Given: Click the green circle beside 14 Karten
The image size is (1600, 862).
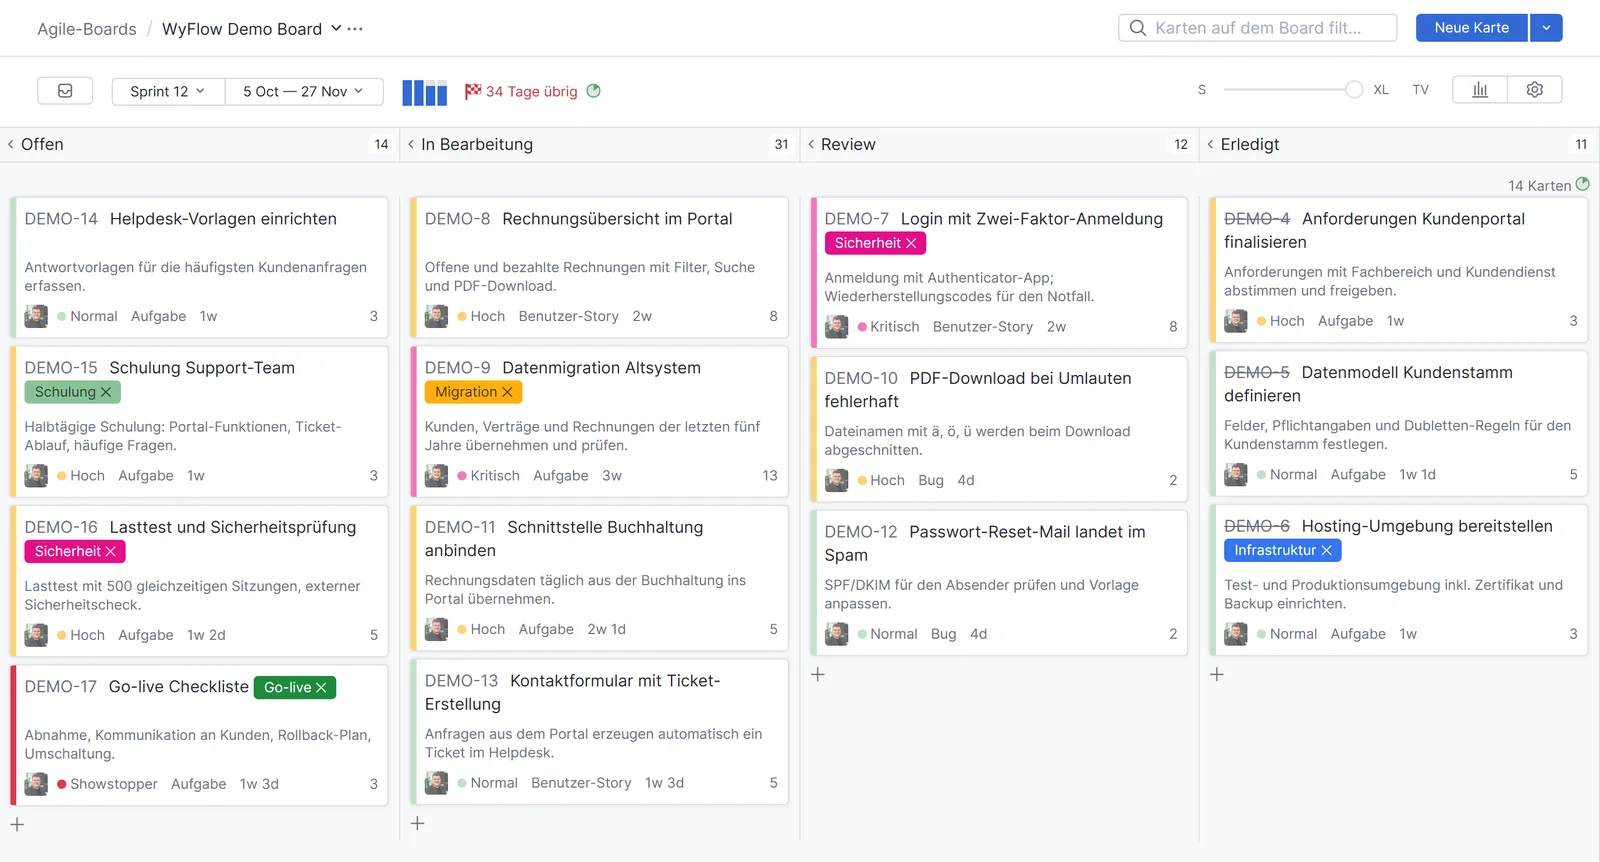Looking at the screenshot, I should click(1583, 184).
